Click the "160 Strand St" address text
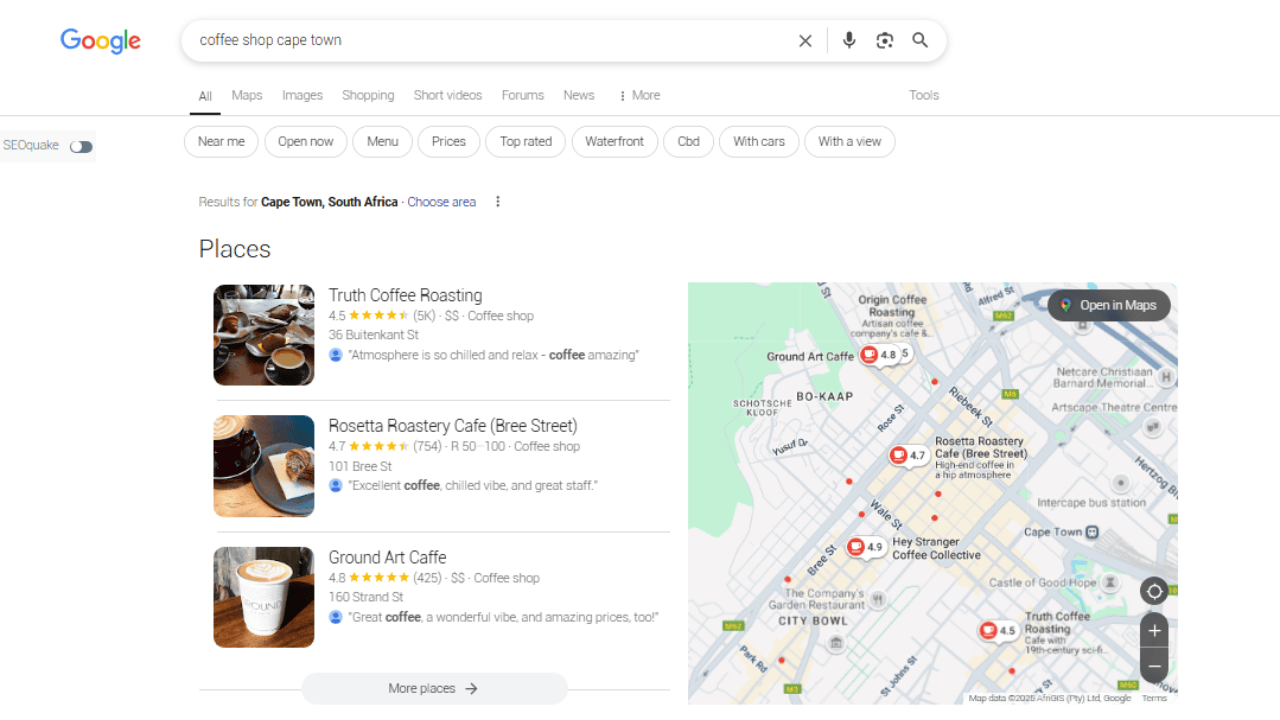The height and width of the screenshot is (720, 1280). coord(366,597)
